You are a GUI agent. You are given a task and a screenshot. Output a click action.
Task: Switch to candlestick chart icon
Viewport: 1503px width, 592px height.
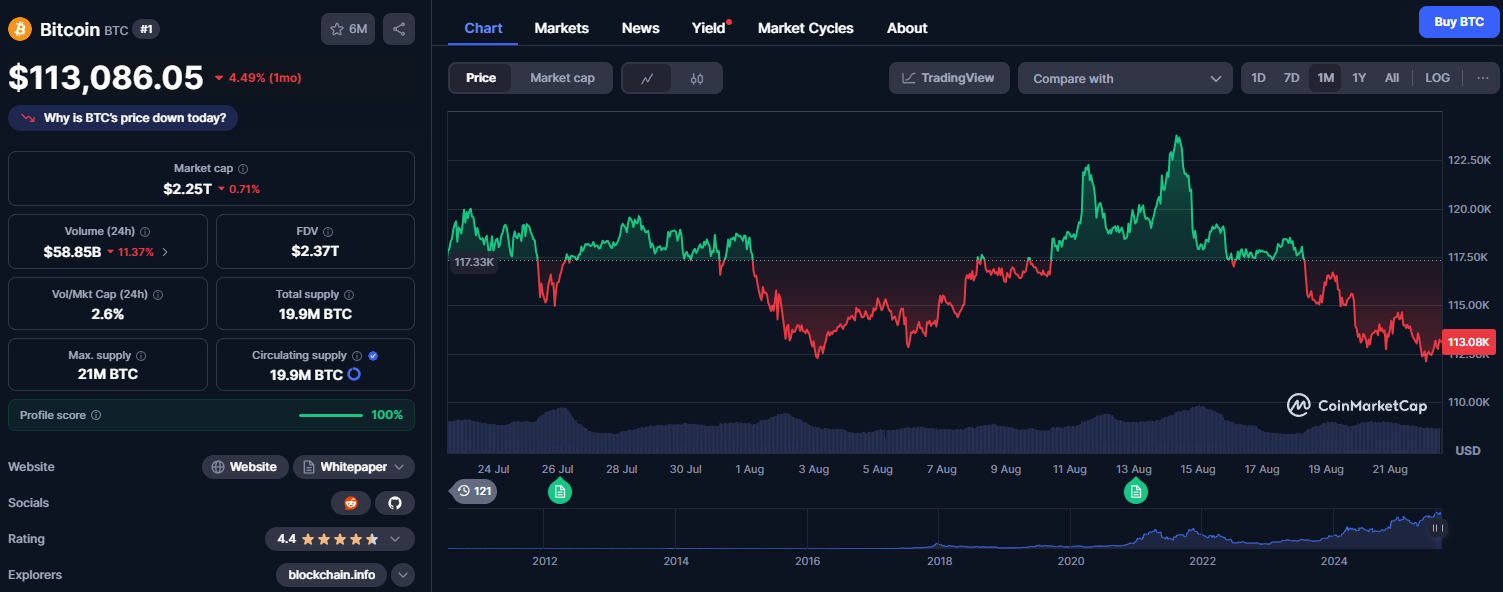click(x=697, y=78)
